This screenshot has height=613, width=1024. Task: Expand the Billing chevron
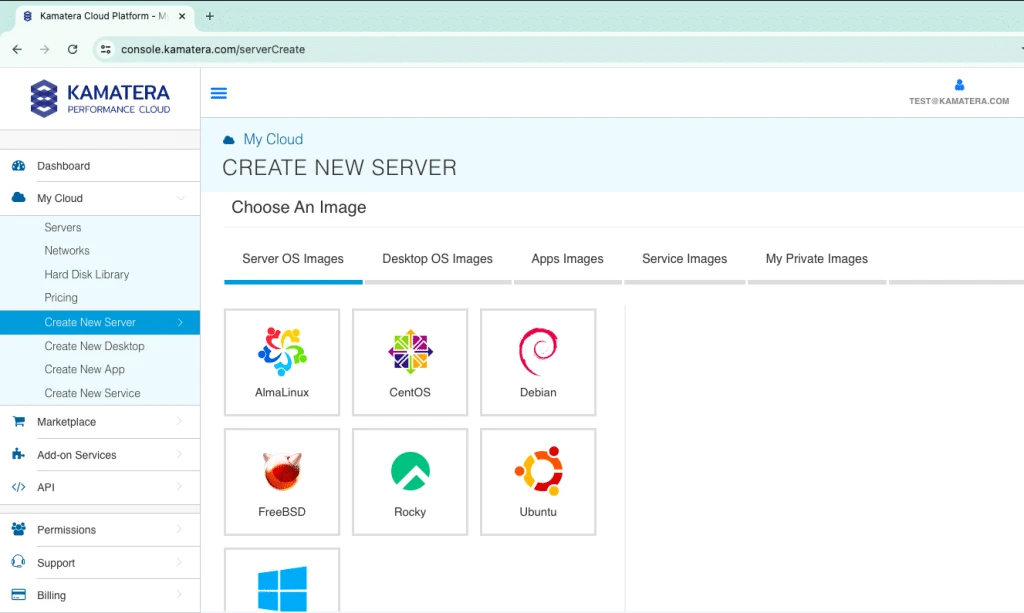(x=179, y=595)
